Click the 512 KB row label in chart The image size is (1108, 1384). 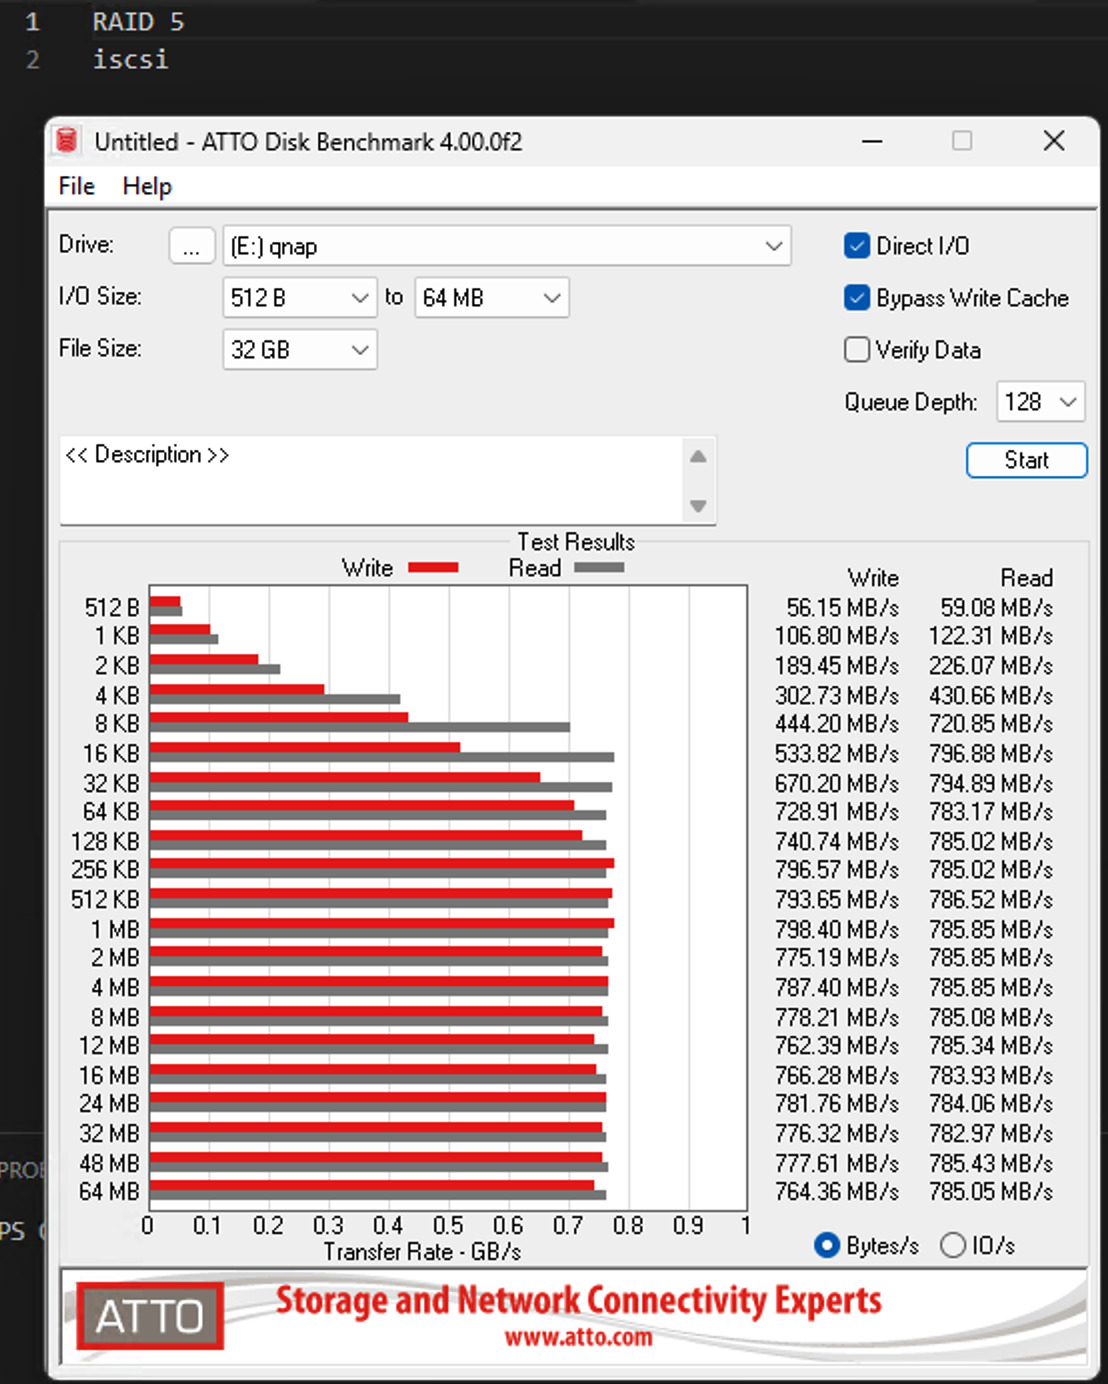(x=105, y=900)
